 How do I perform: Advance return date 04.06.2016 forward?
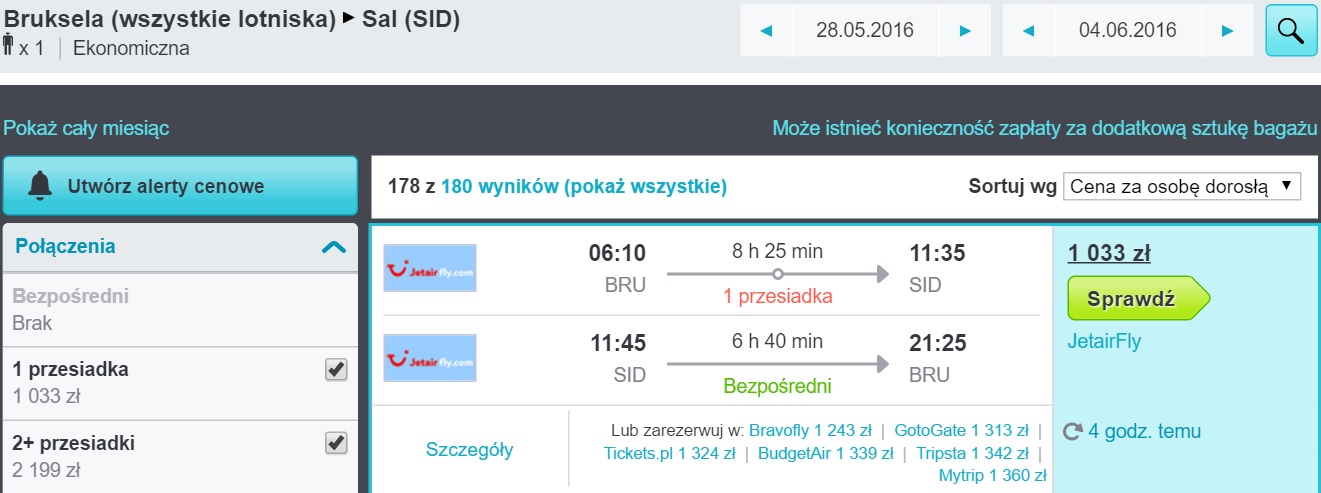pyautogui.click(x=1227, y=31)
